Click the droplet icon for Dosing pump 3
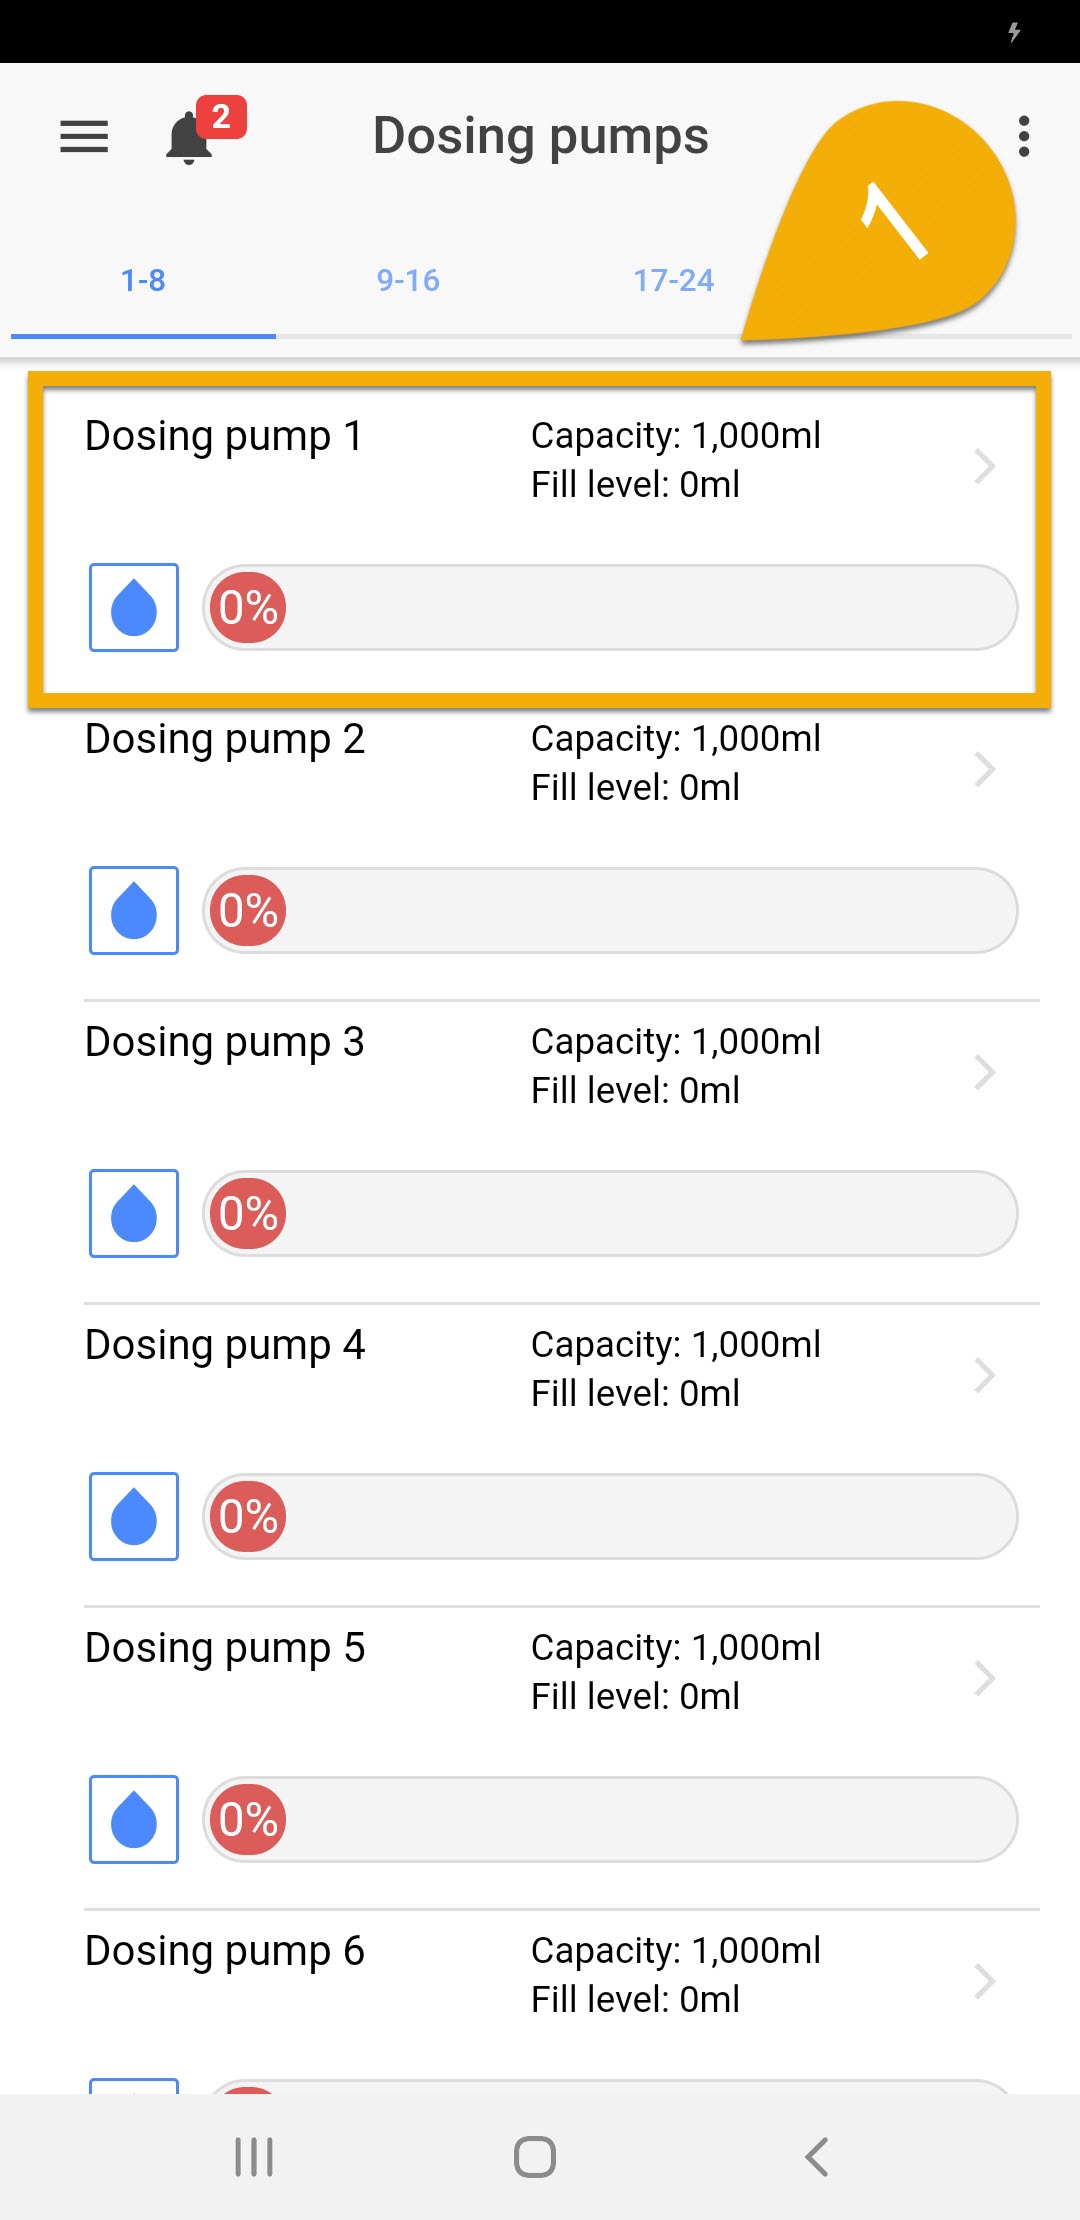Image resolution: width=1080 pixels, height=2220 pixels. [133, 1214]
